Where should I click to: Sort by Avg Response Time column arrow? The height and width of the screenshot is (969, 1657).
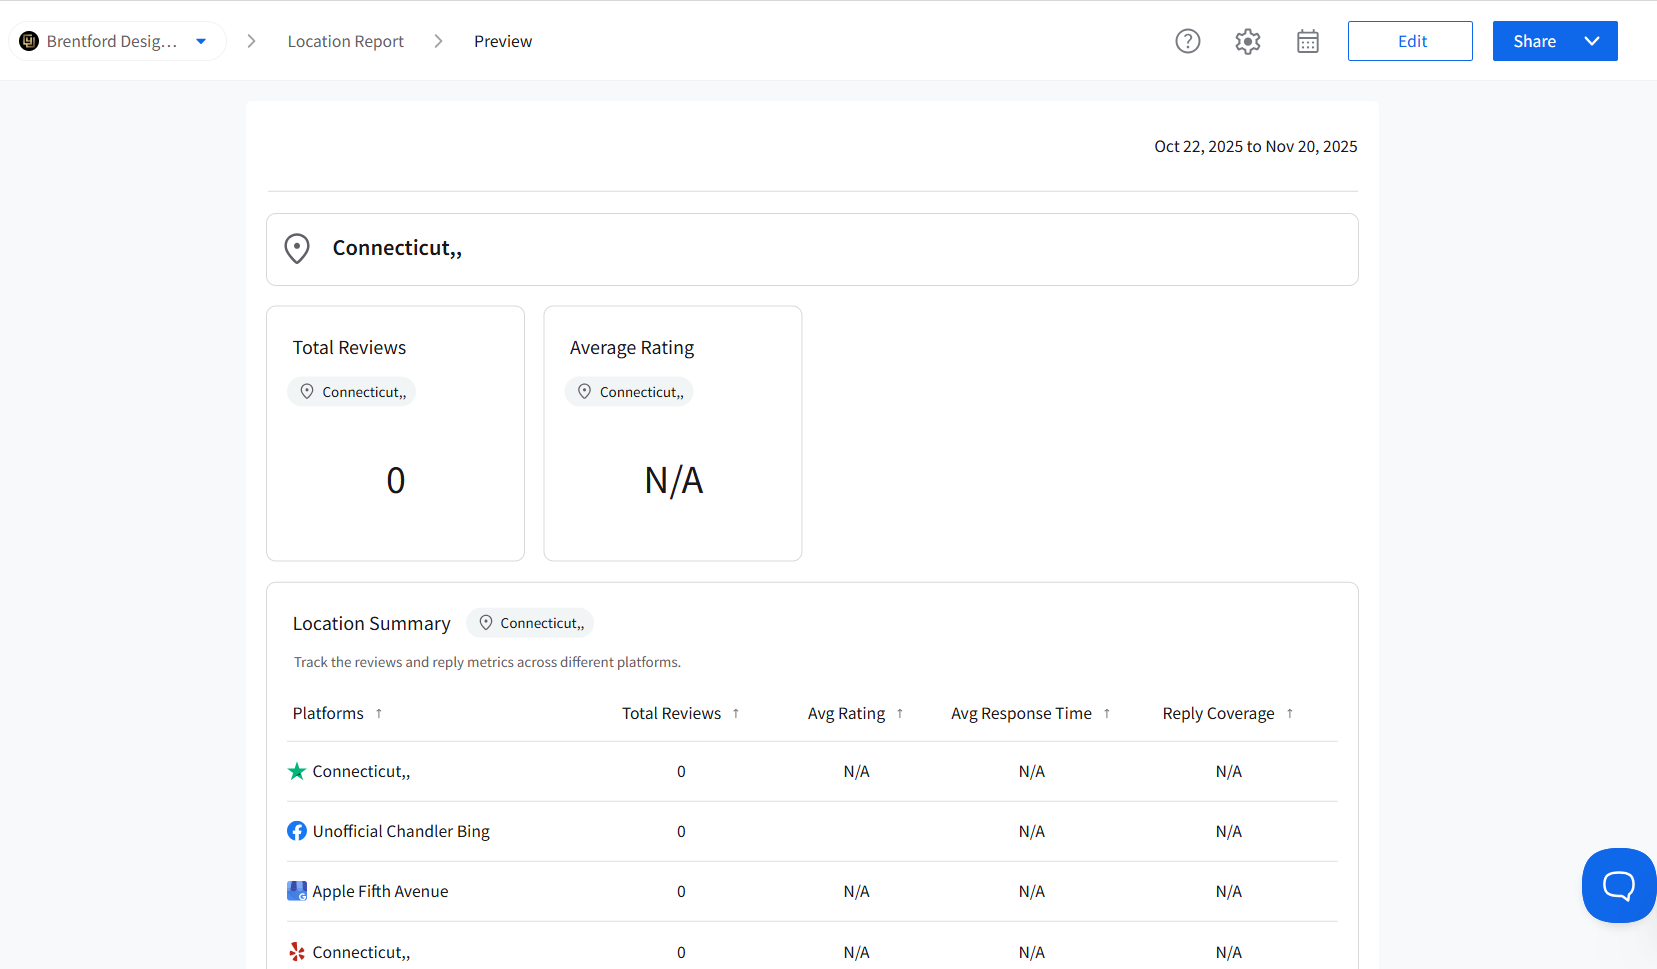[1107, 714]
